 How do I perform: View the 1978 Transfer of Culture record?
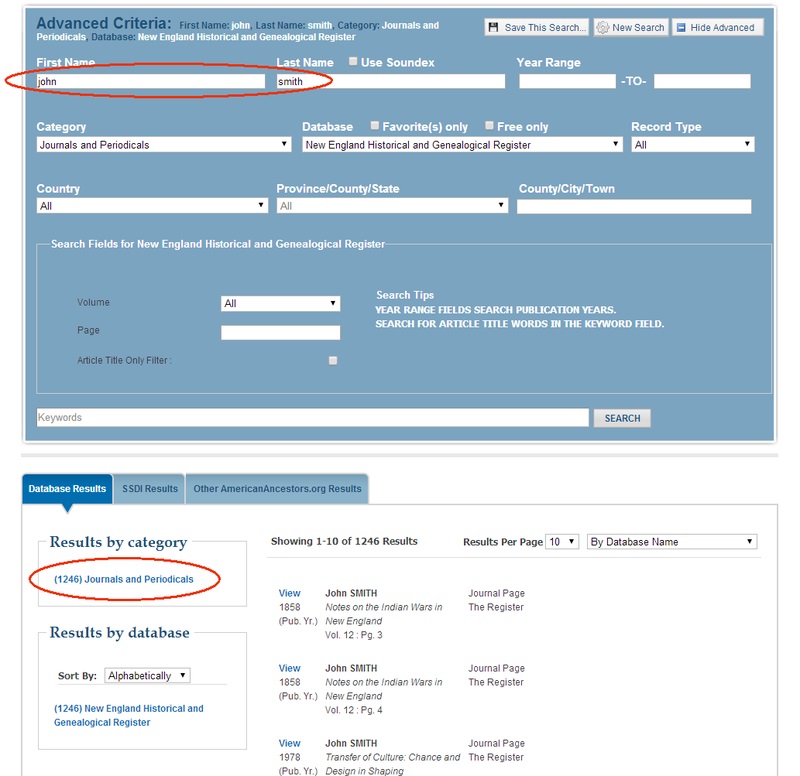(x=289, y=743)
